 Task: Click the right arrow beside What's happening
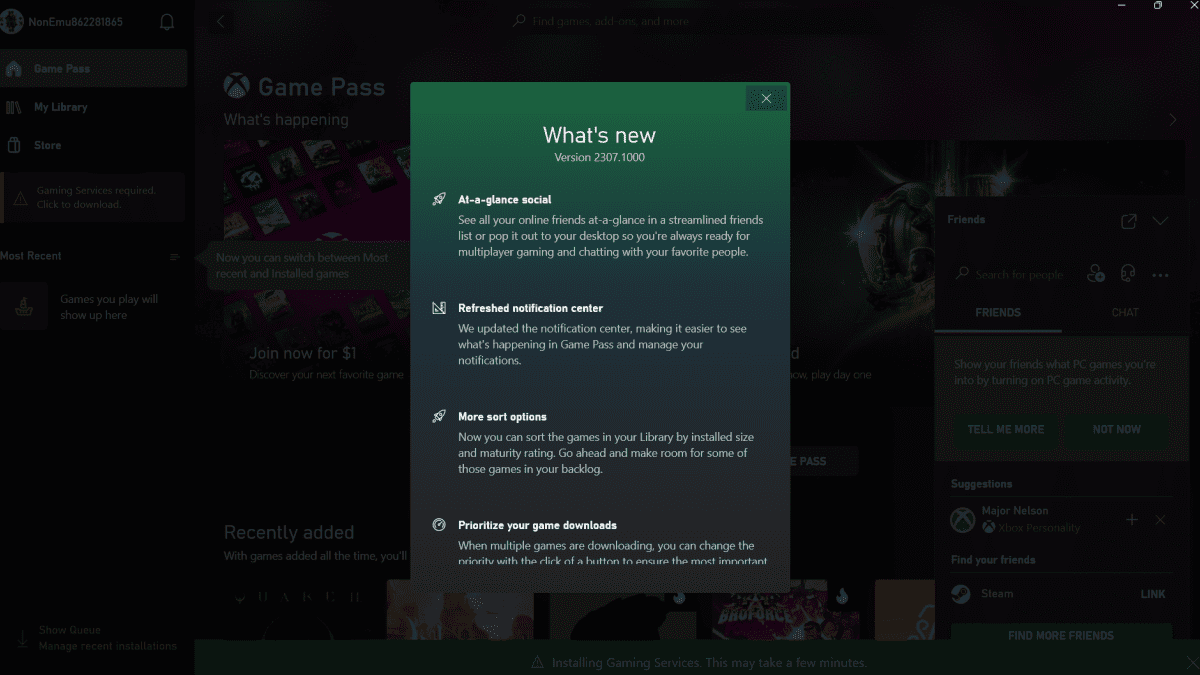tap(1173, 120)
